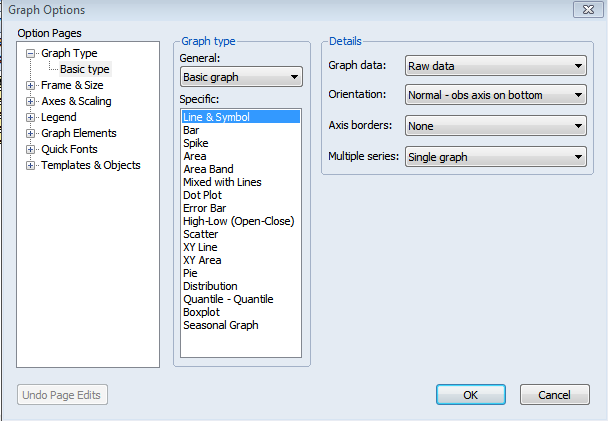Expand the Axes & Scaling node
Image resolution: width=608 pixels, height=421 pixels.
click(x=31, y=102)
